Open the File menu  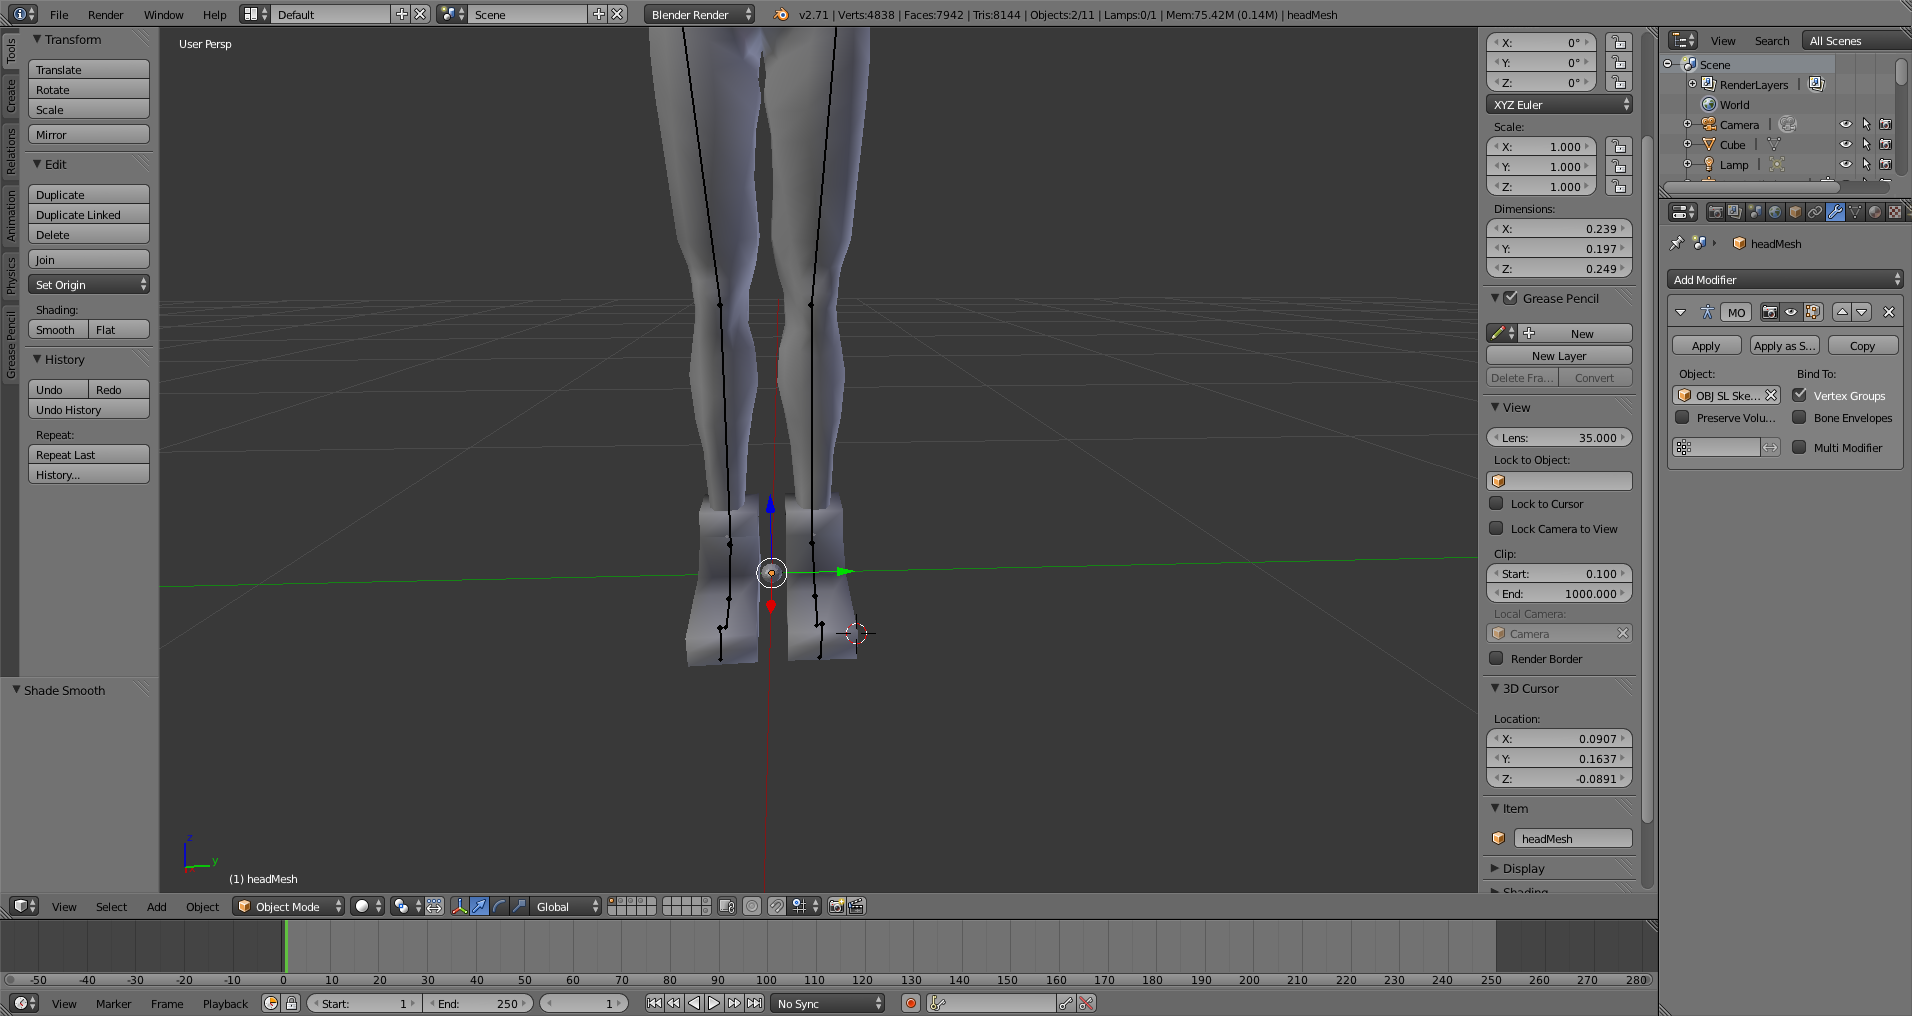tap(59, 14)
